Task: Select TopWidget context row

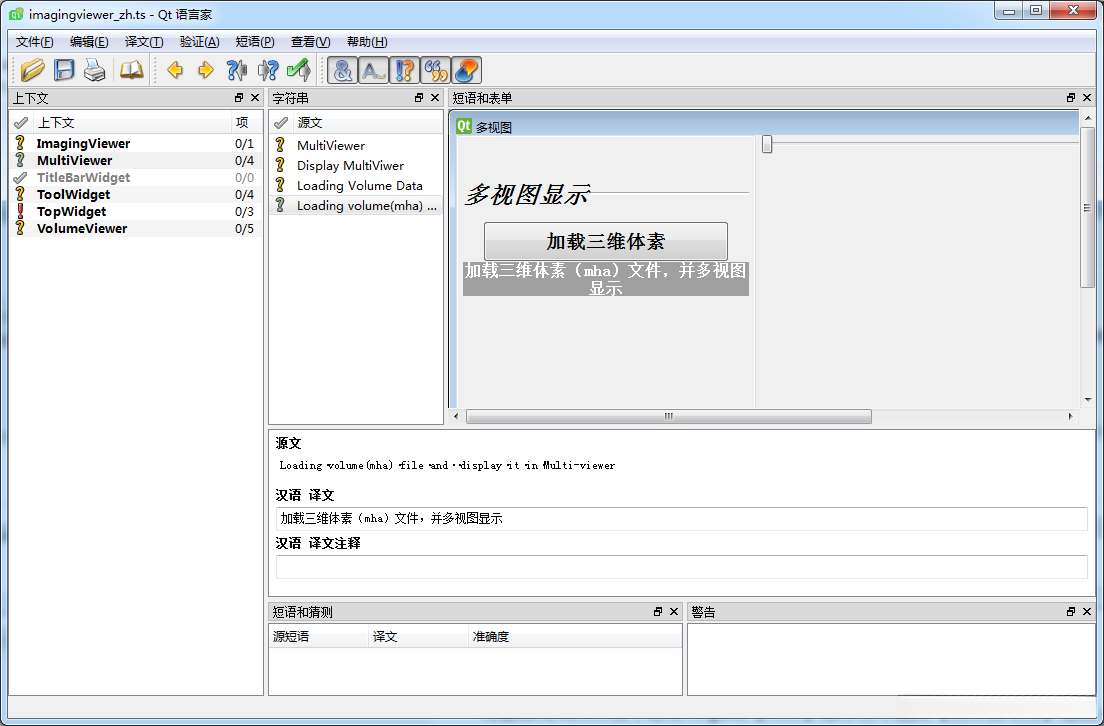Action: (136, 211)
